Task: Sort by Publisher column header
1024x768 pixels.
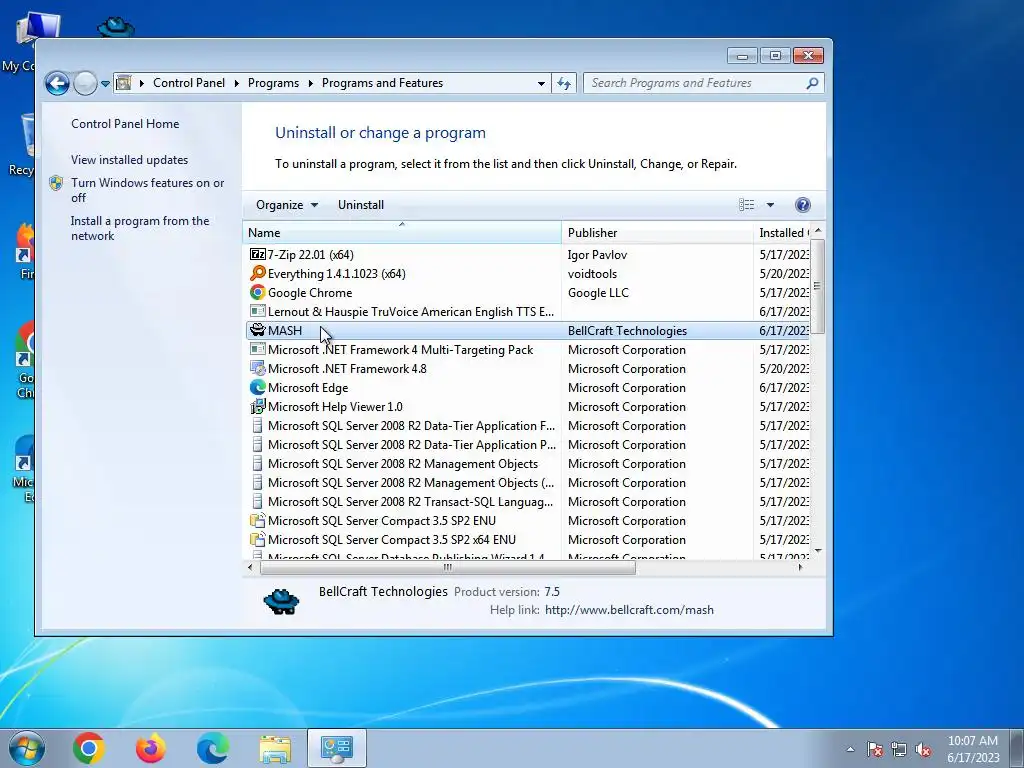Action: tap(657, 232)
